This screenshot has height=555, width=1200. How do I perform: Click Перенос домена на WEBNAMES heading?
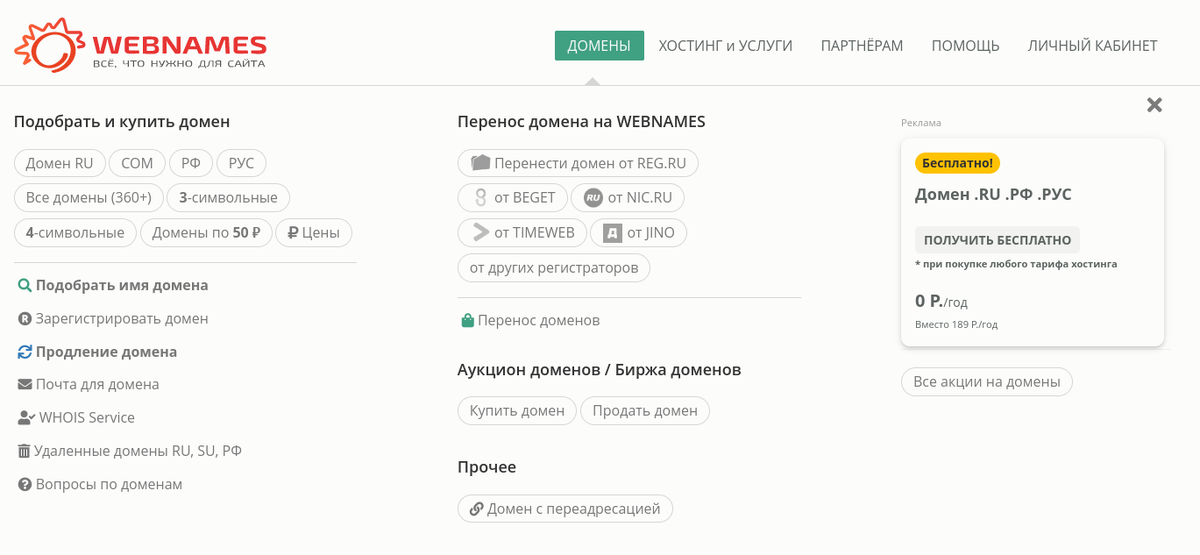pyautogui.click(x=581, y=122)
